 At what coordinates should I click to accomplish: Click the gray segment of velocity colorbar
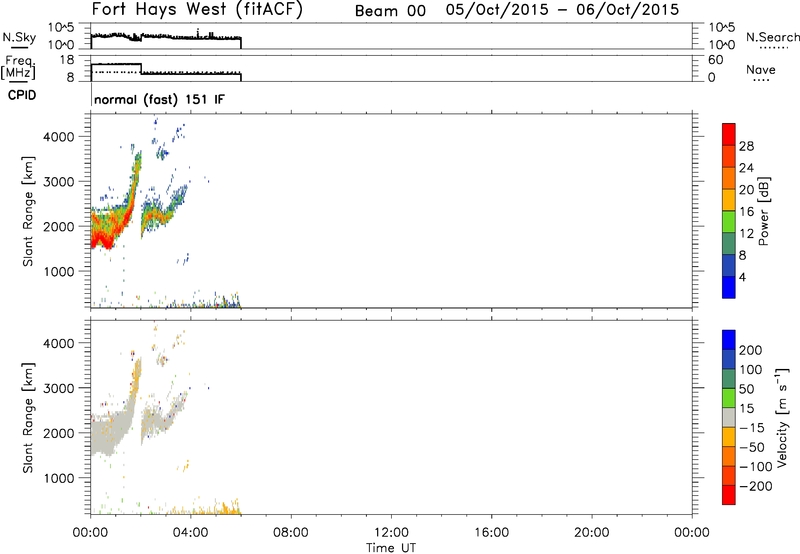coord(729,418)
